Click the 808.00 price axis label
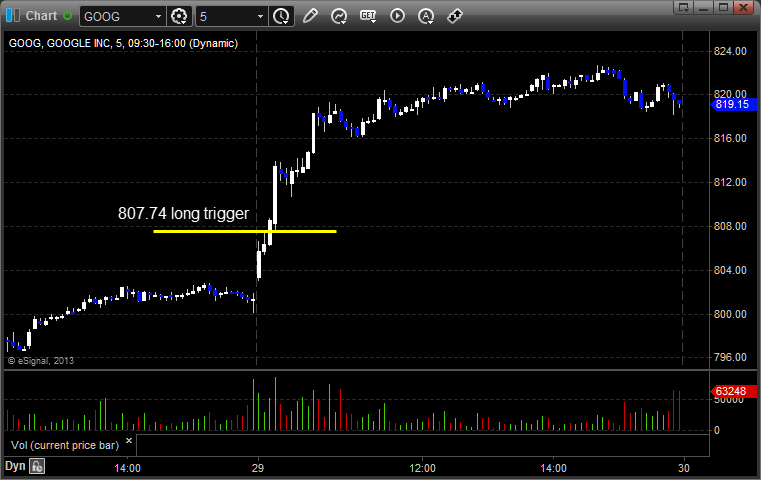The image size is (761, 480). (x=730, y=226)
